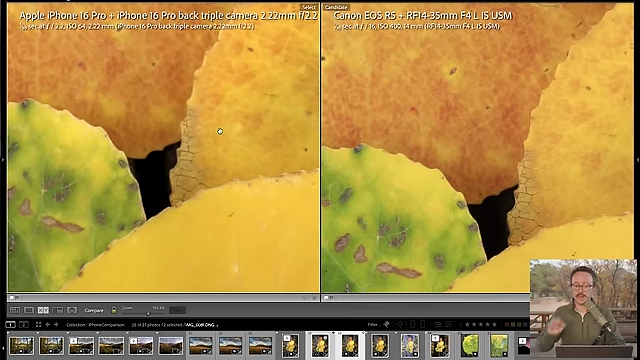Viewport: 640px width, 360px height.
Task: Open grid shortcut icon above filmstrip
Action: 38,324
